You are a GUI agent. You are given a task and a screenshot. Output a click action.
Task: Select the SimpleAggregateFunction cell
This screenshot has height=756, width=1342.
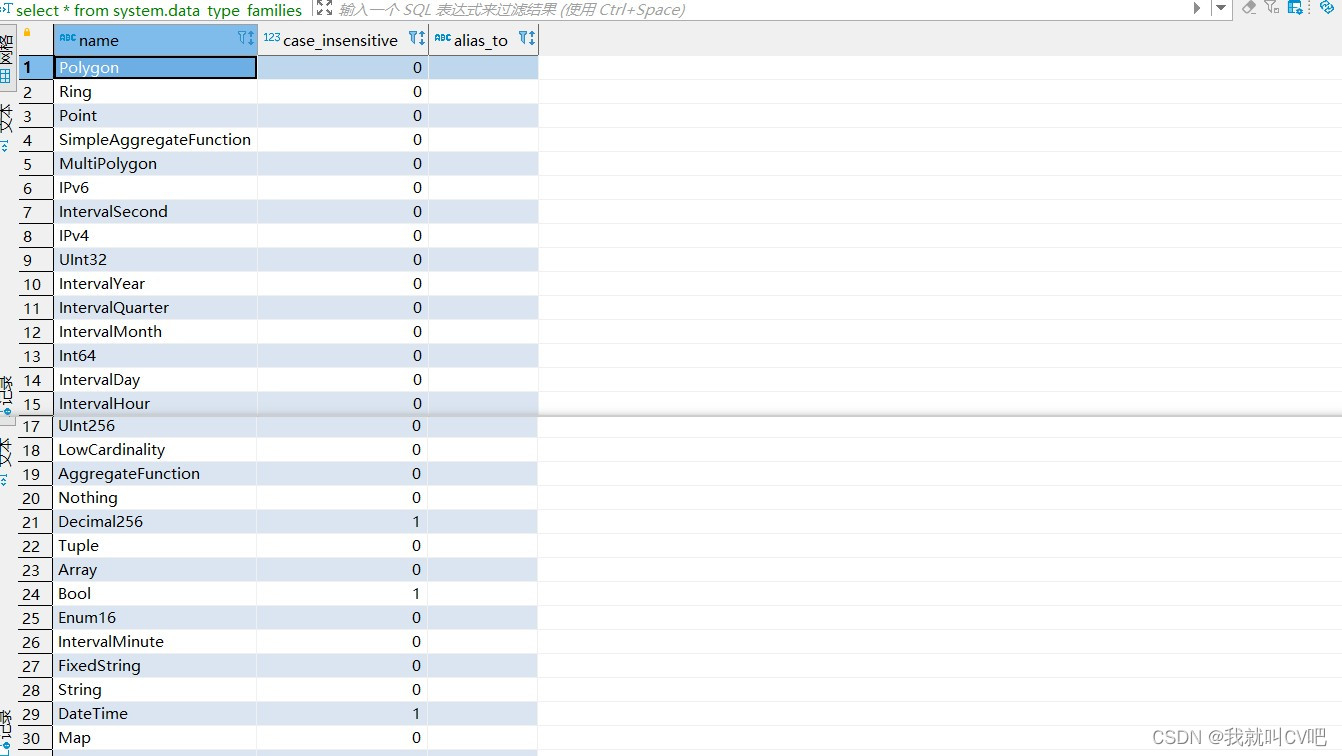pos(156,140)
